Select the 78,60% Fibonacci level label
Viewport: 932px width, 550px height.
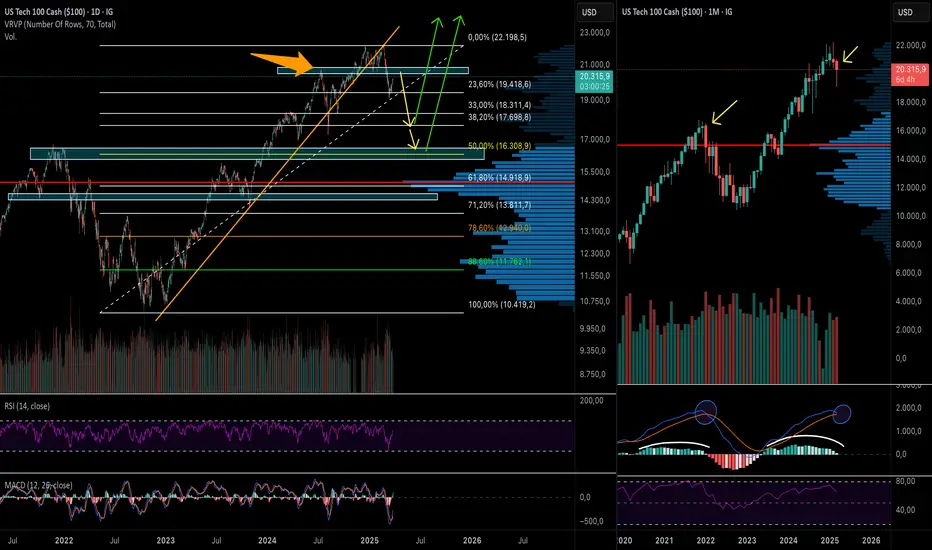tap(499, 228)
